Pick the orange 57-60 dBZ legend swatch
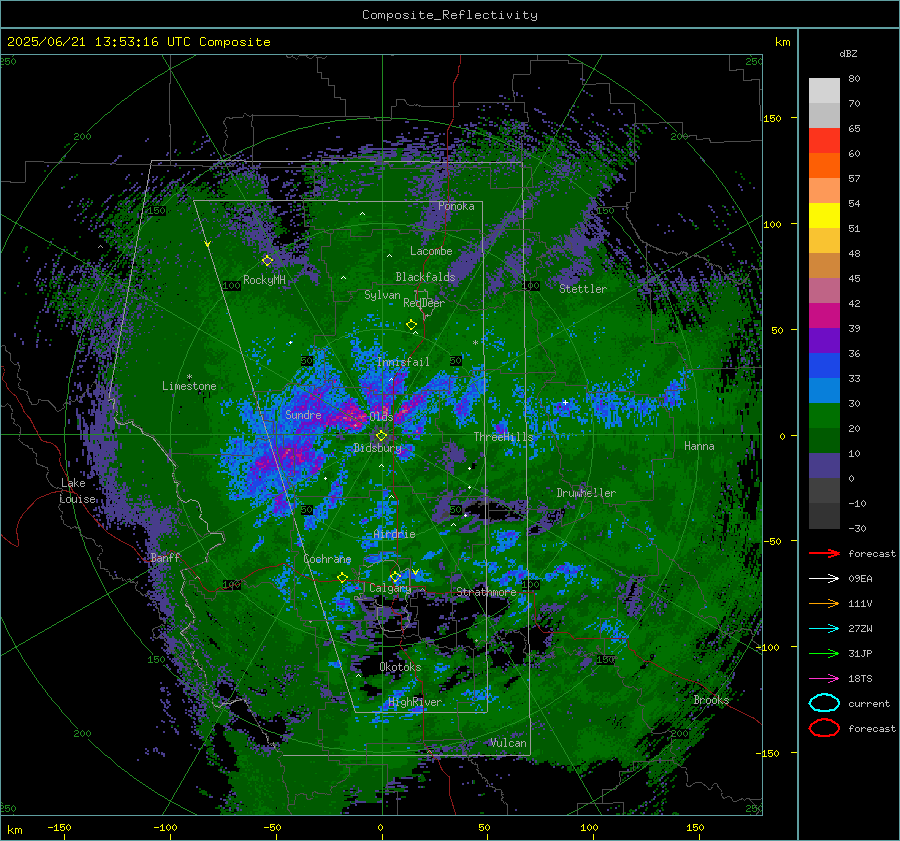 (824, 166)
